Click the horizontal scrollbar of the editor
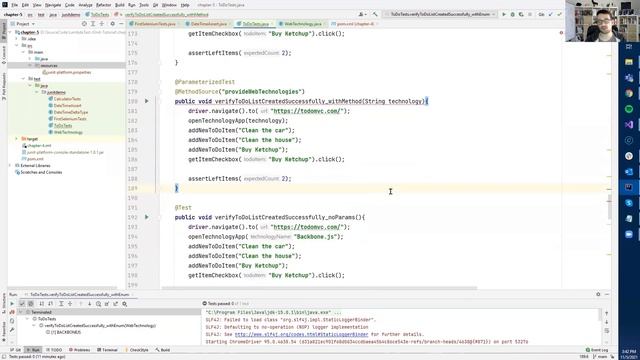The width and height of the screenshot is (640, 360). pyautogui.click(x=319, y=288)
